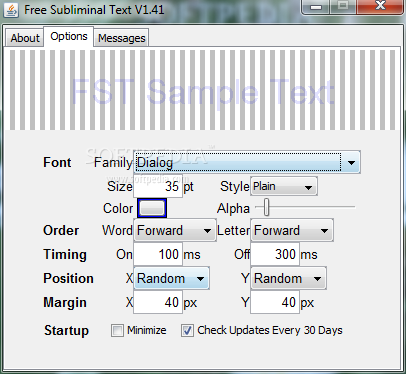The height and width of the screenshot is (374, 406).
Task: Click the Timing On milliseconds field
Action: point(158,254)
